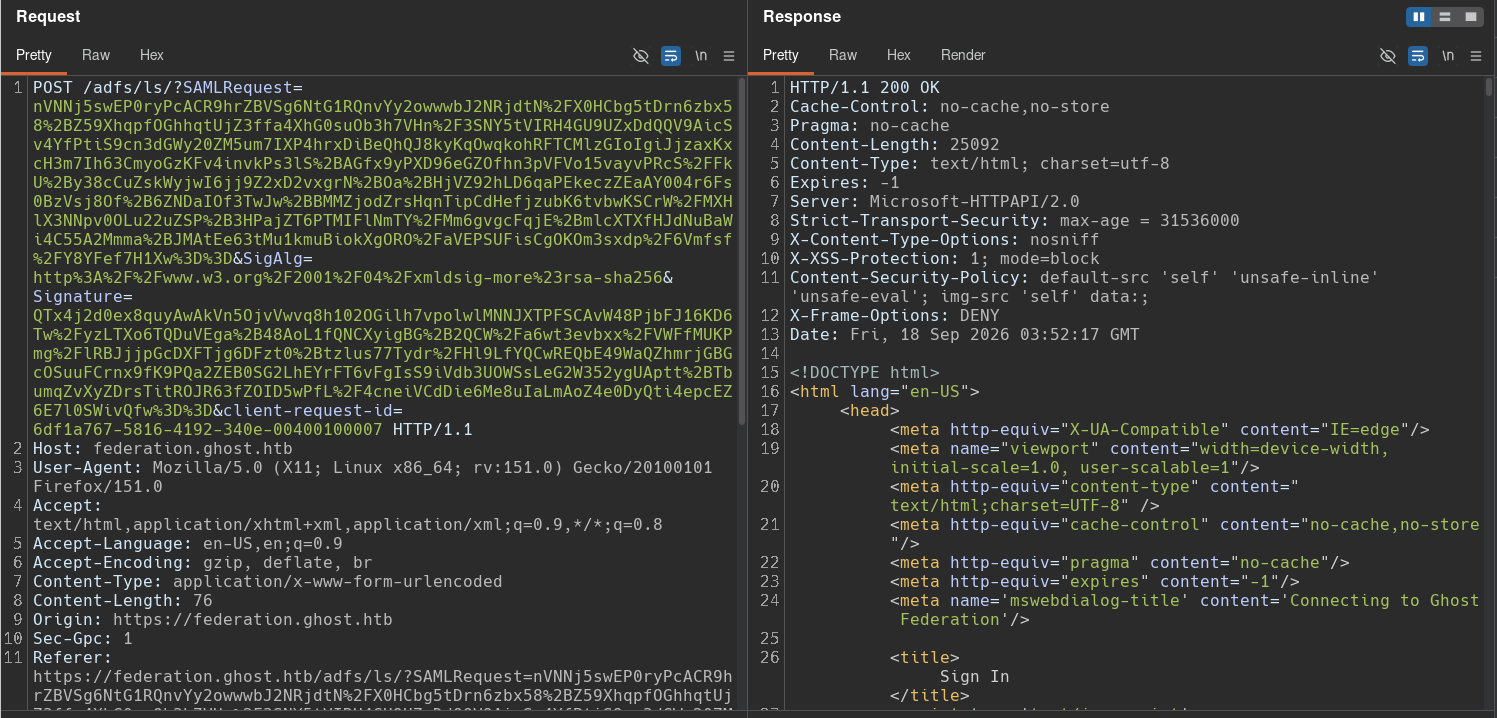Click the Sec-Gpc: 1 header line
The width and height of the screenshot is (1497, 718).
(83, 639)
